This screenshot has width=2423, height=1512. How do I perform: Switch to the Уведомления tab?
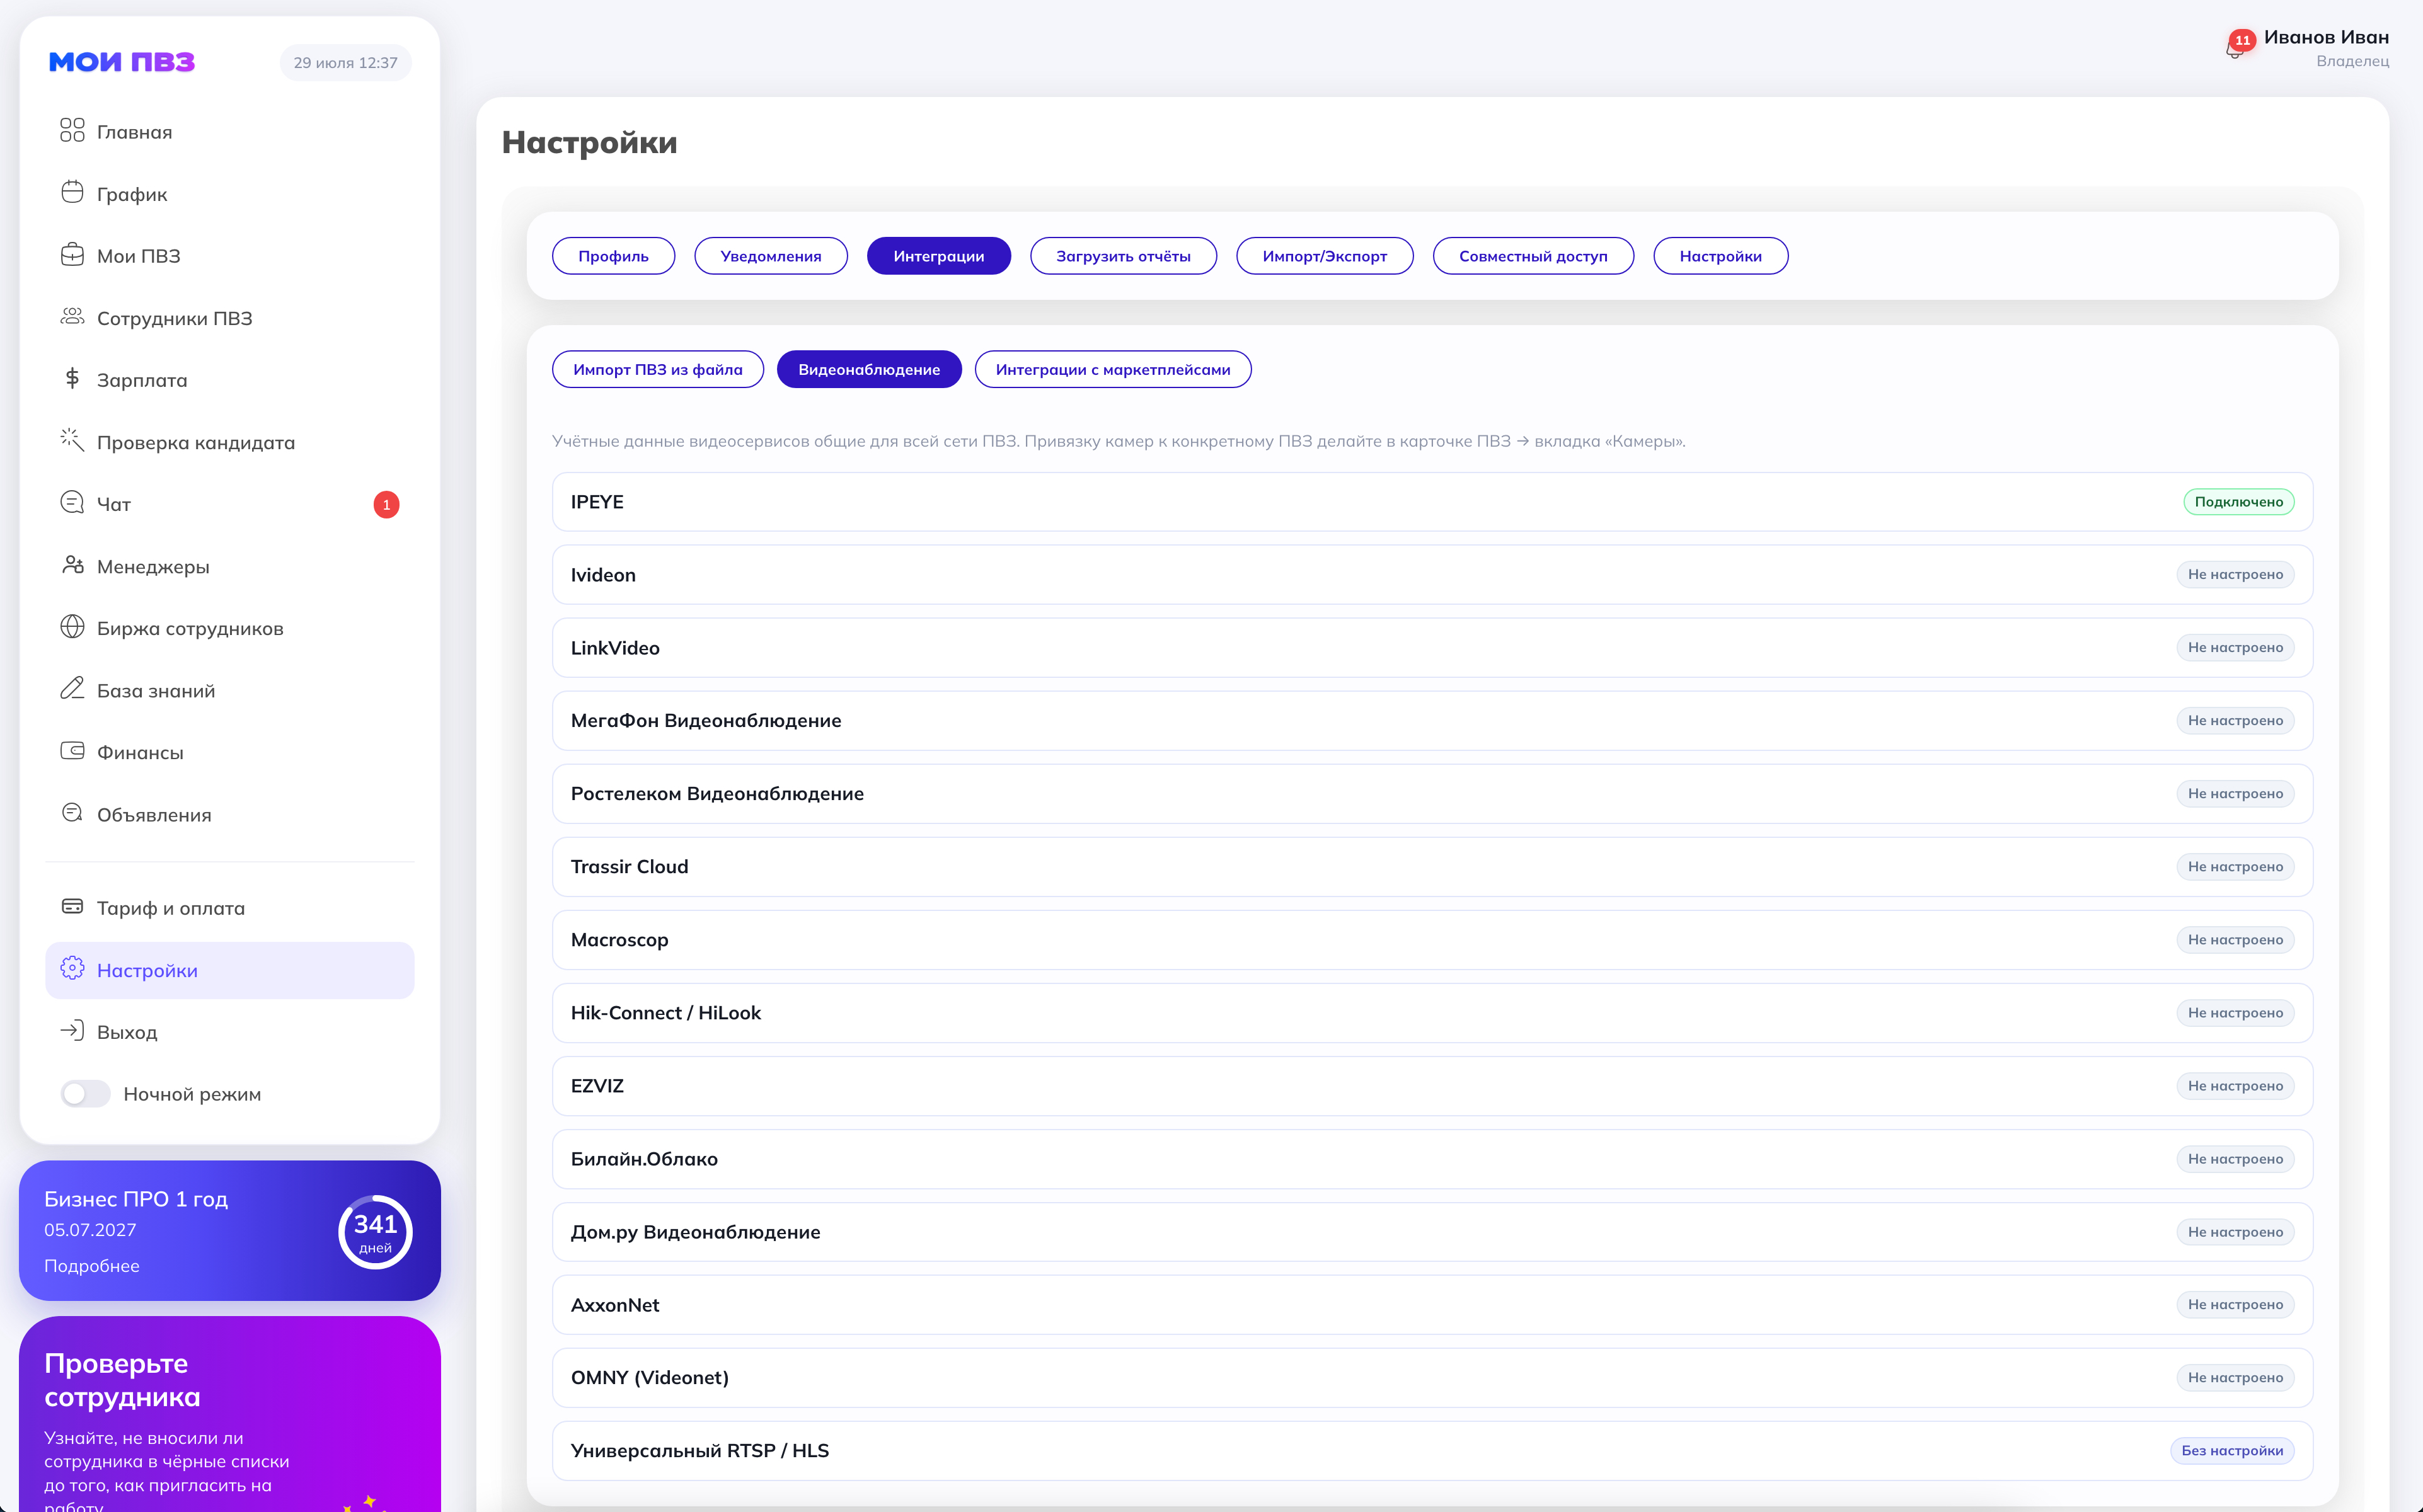click(x=771, y=256)
